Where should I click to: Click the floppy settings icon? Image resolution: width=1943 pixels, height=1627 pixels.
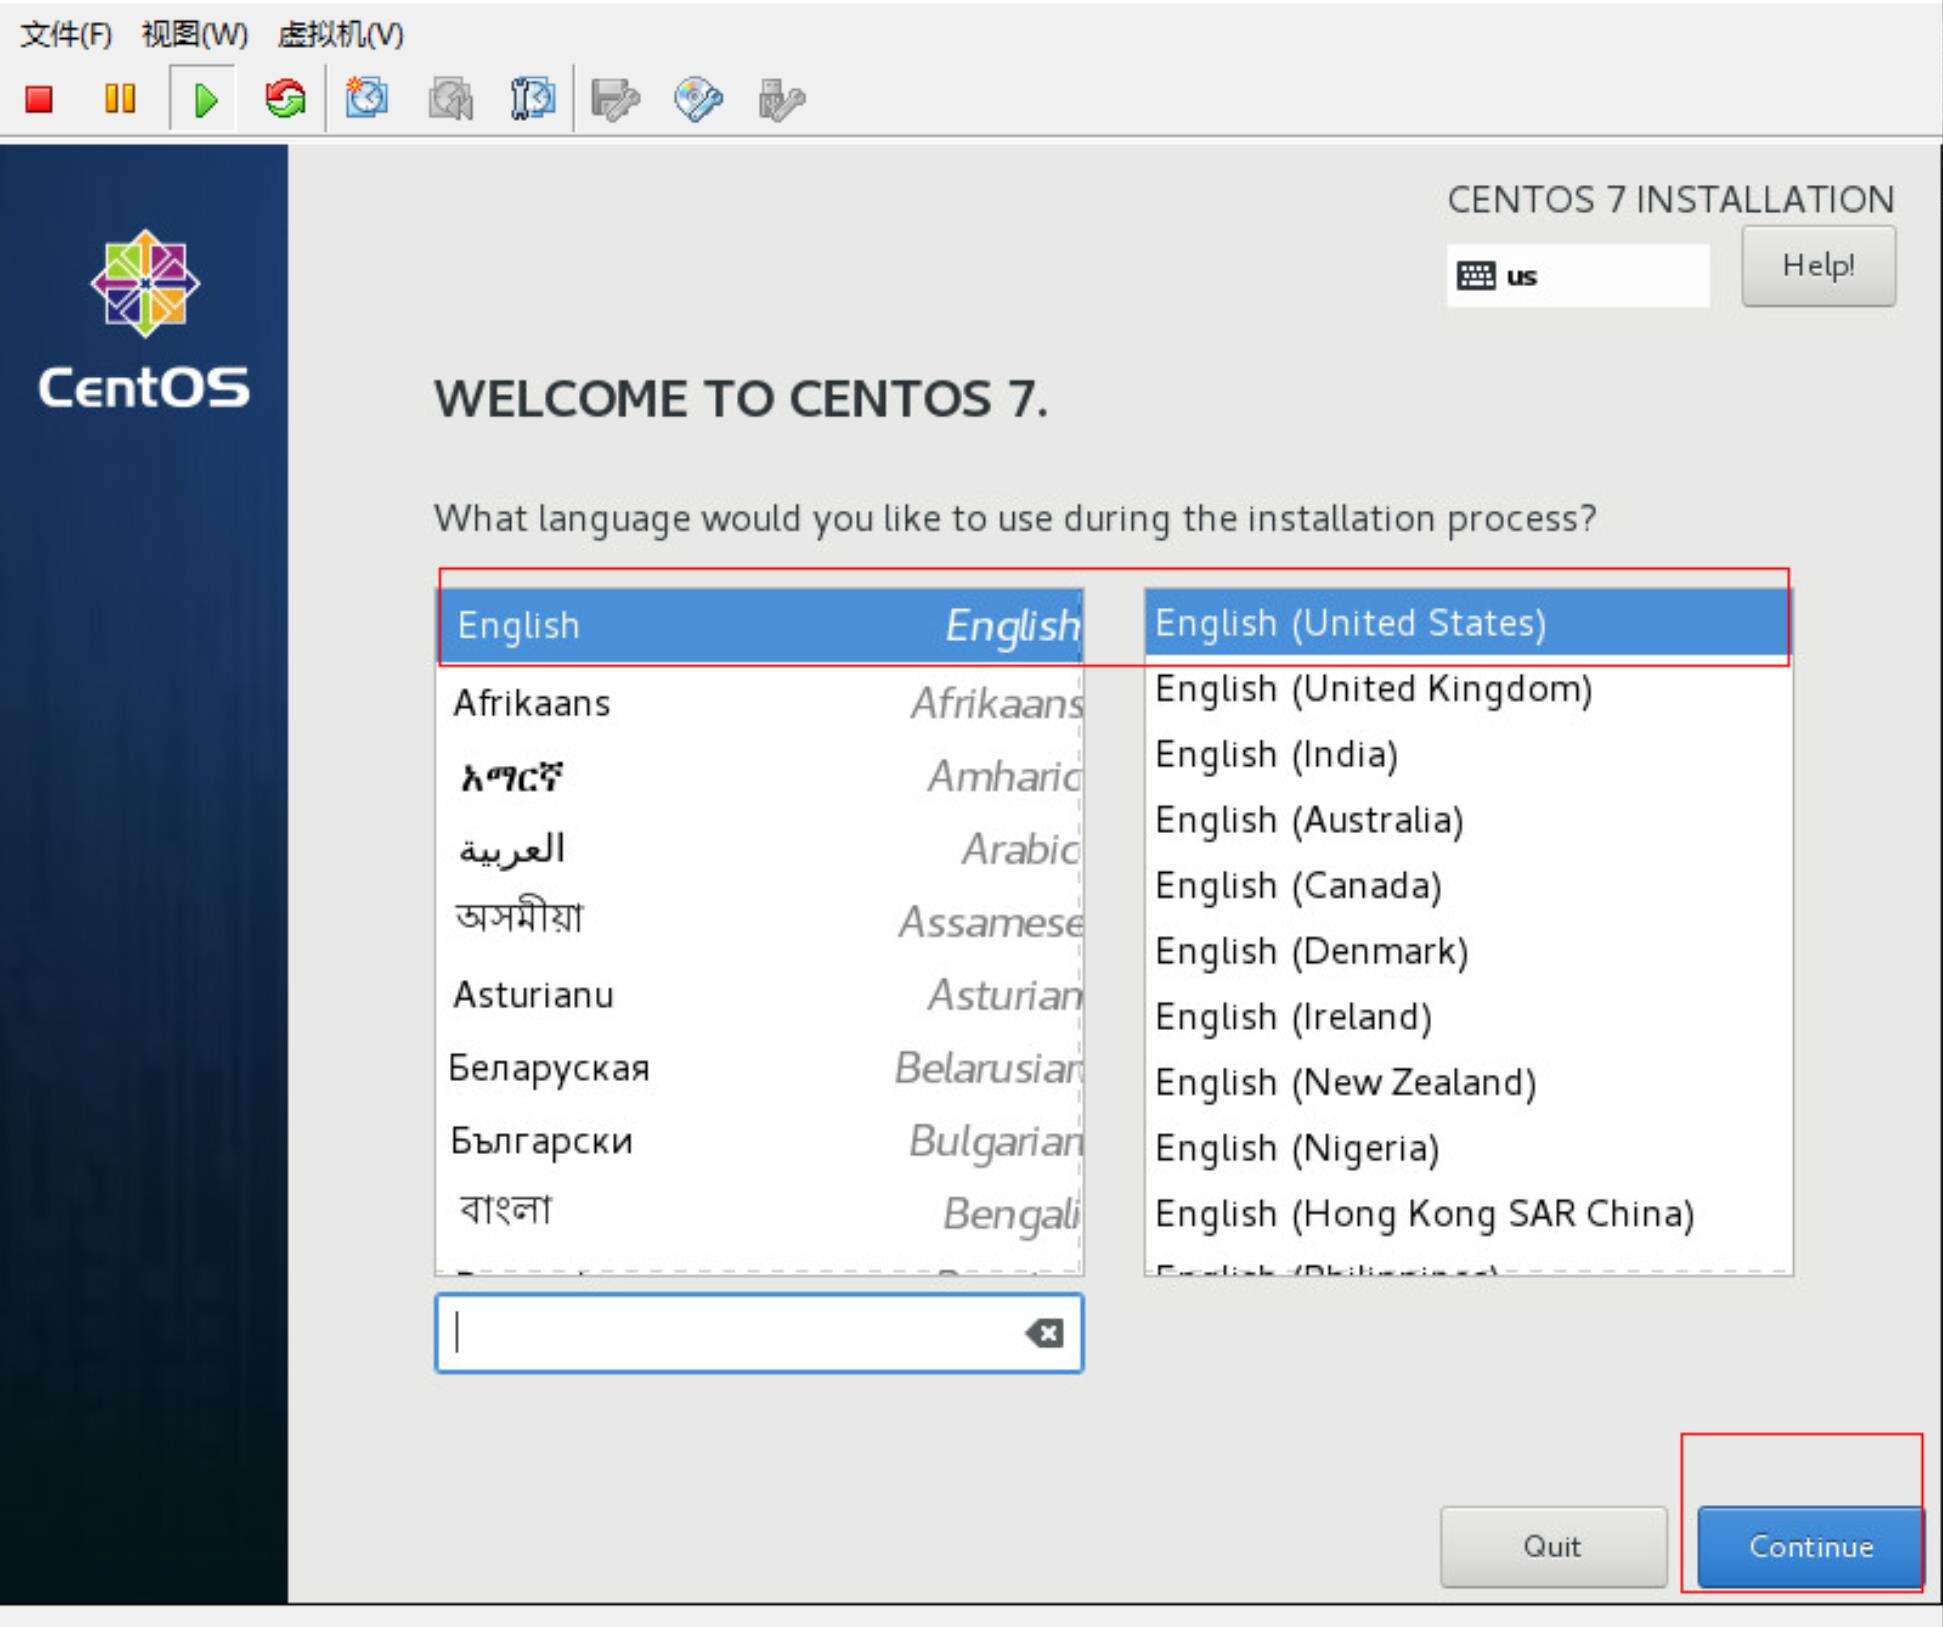[x=614, y=99]
